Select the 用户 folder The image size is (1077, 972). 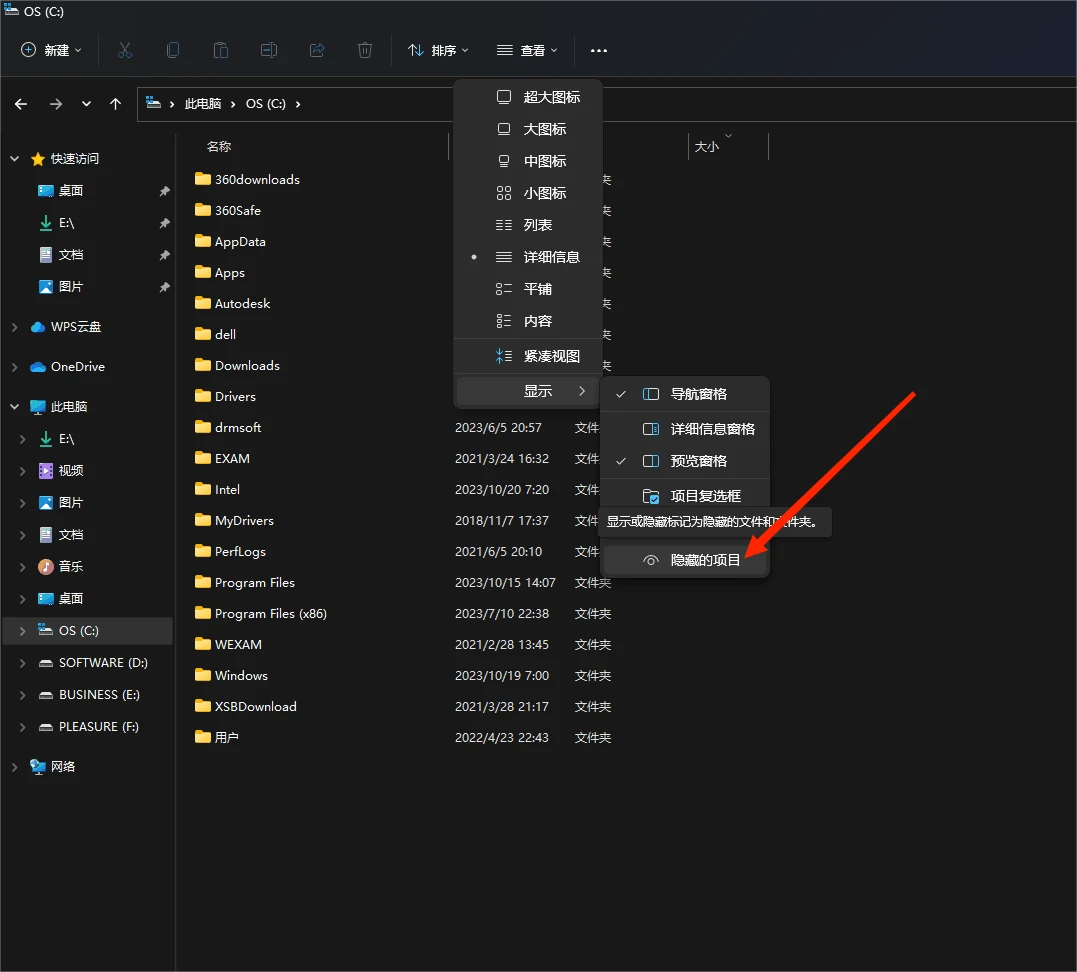click(227, 737)
